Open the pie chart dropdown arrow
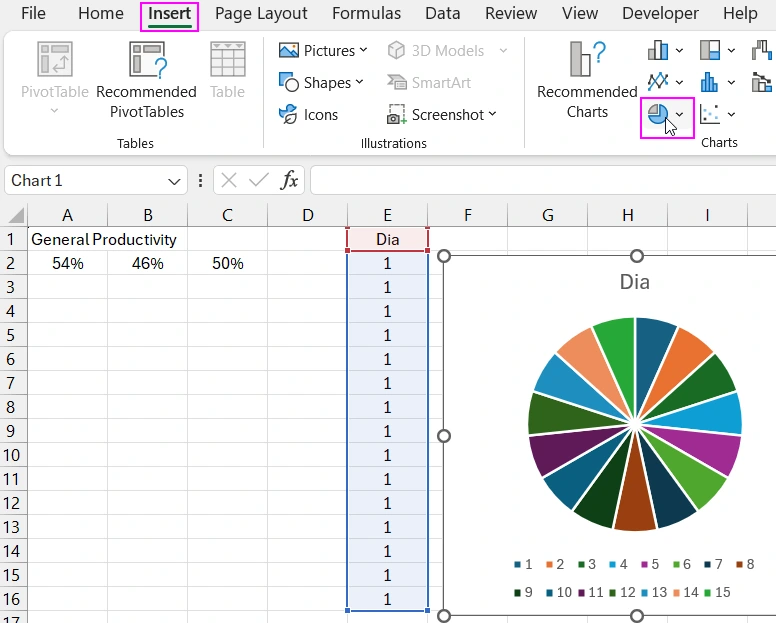776x623 pixels. tap(679, 115)
